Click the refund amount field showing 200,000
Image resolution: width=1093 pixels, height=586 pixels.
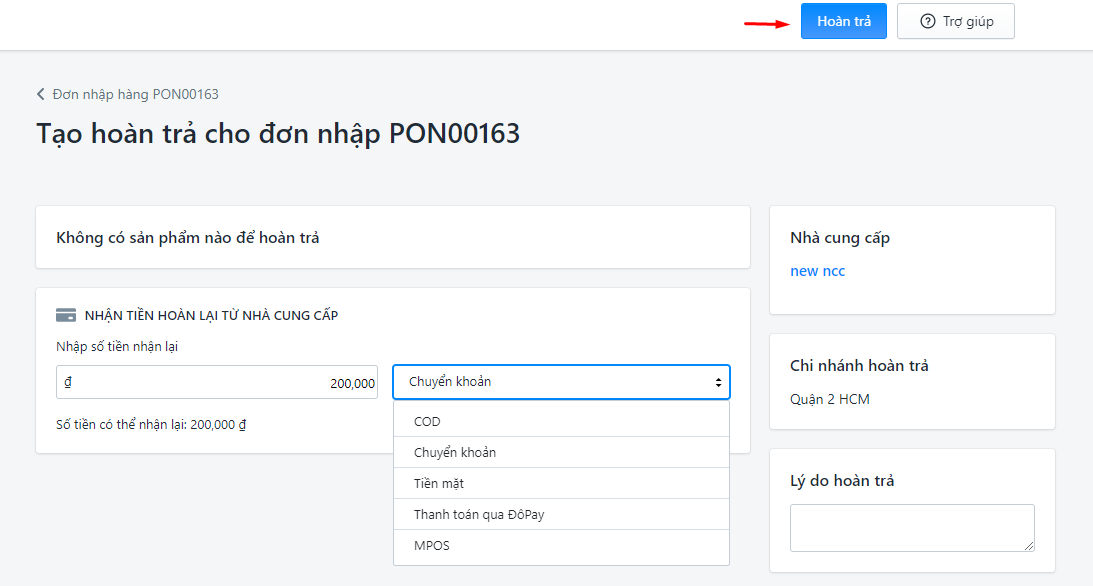click(x=217, y=382)
